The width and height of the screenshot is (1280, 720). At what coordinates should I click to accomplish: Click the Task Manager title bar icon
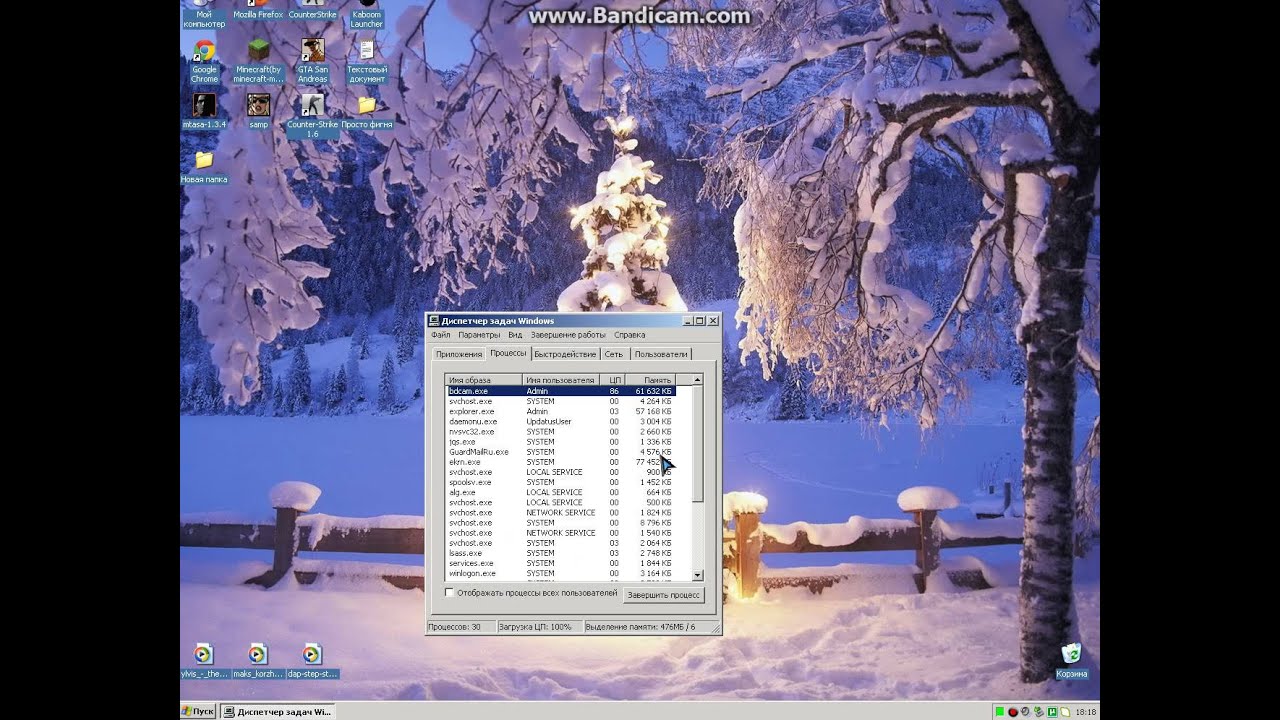434,321
